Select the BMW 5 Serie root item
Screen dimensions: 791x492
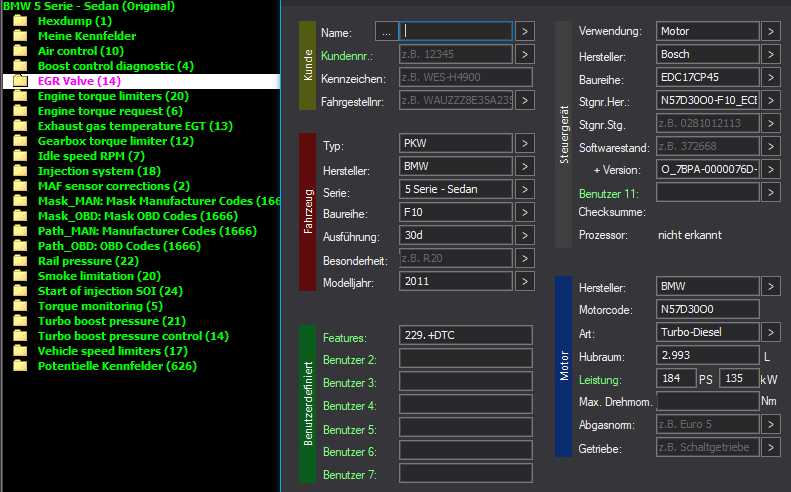tap(89, 7)
